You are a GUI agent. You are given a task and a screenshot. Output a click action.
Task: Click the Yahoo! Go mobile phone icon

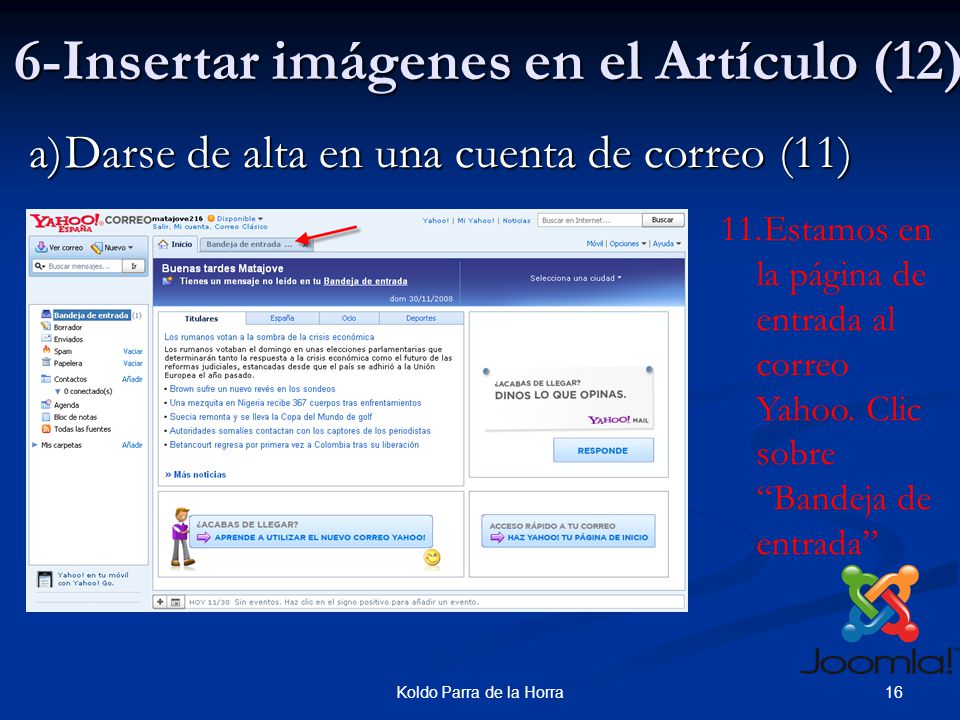click(45, 579)
